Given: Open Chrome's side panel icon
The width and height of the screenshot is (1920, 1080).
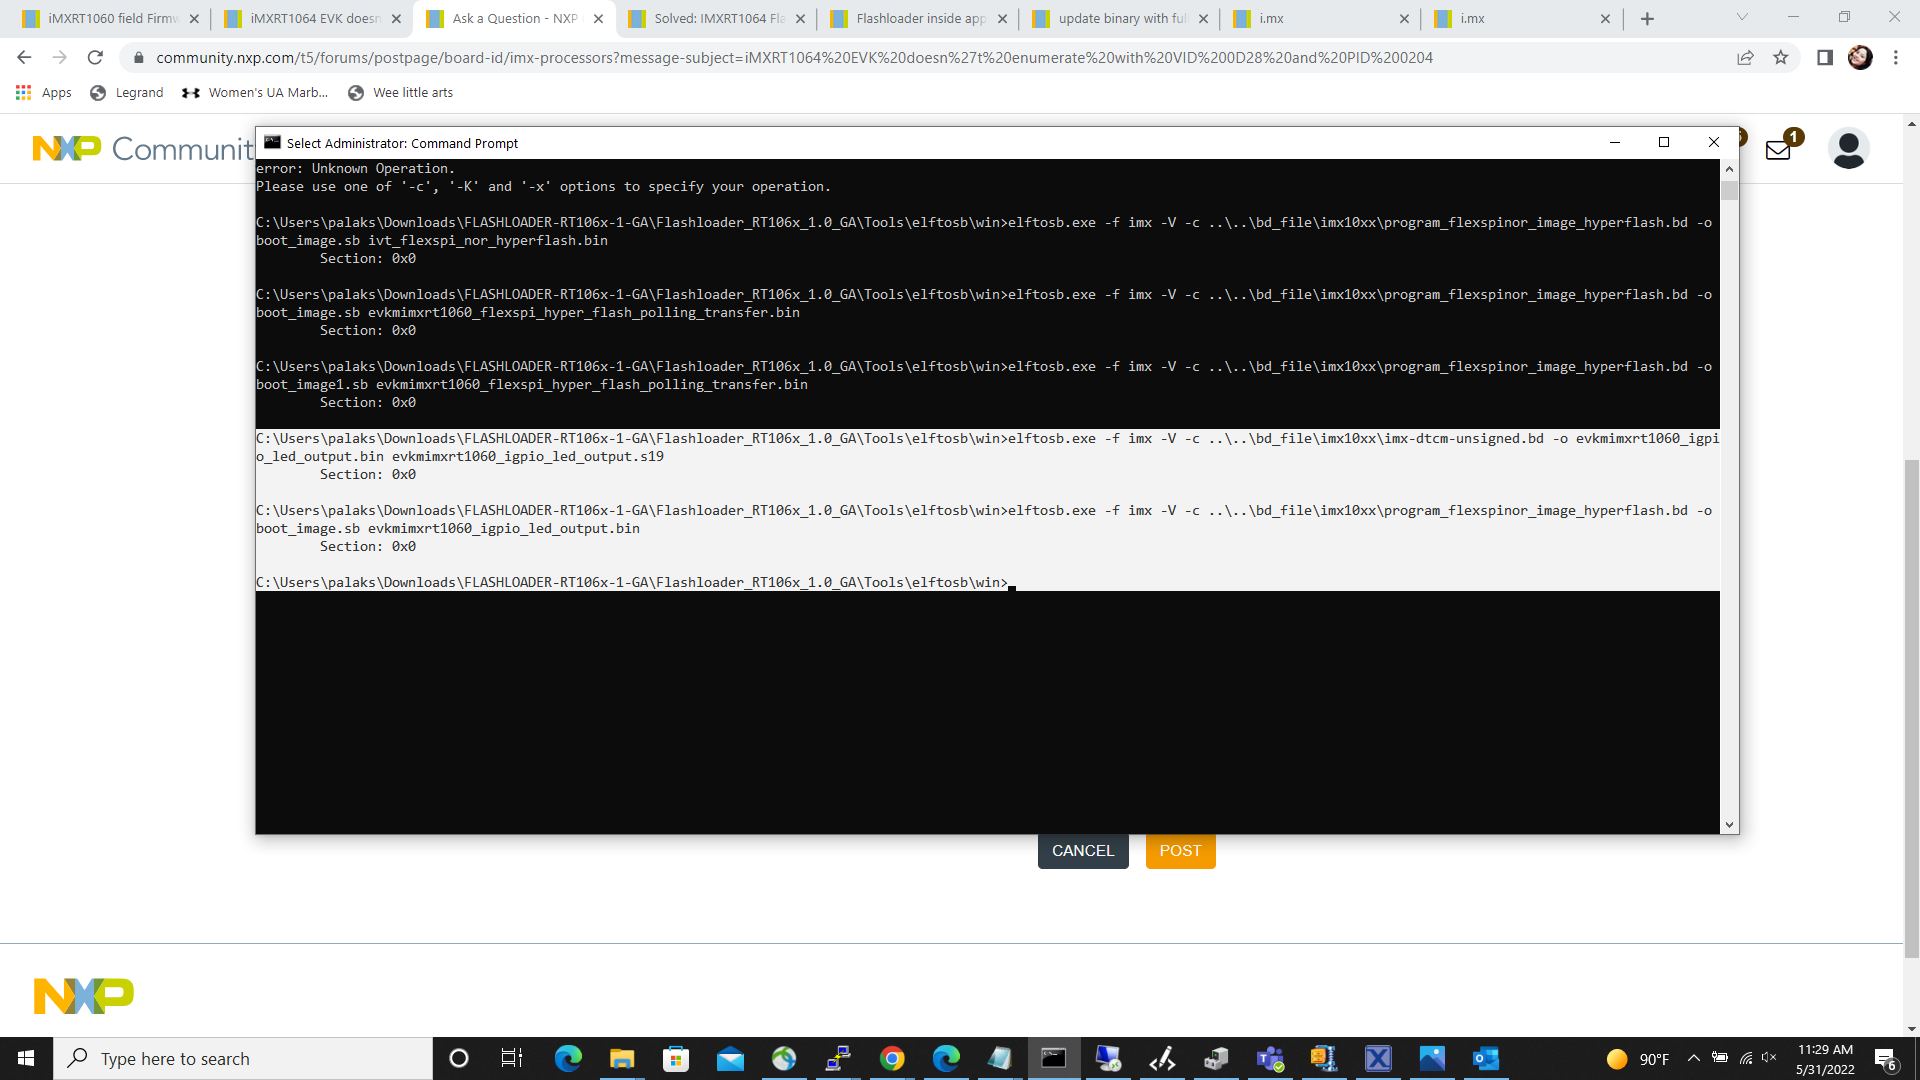Looking at the screenshot, I should tap(1826, 58).
